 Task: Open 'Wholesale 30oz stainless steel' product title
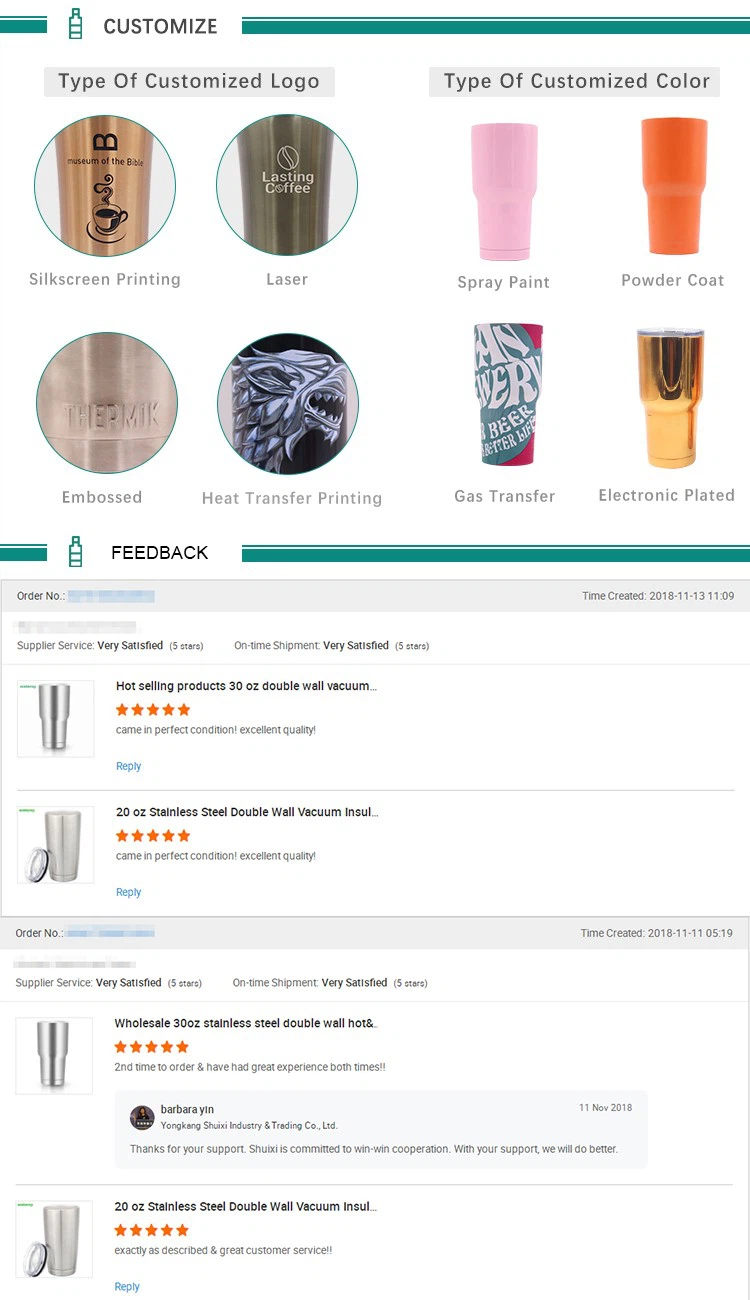(245, 1023)
